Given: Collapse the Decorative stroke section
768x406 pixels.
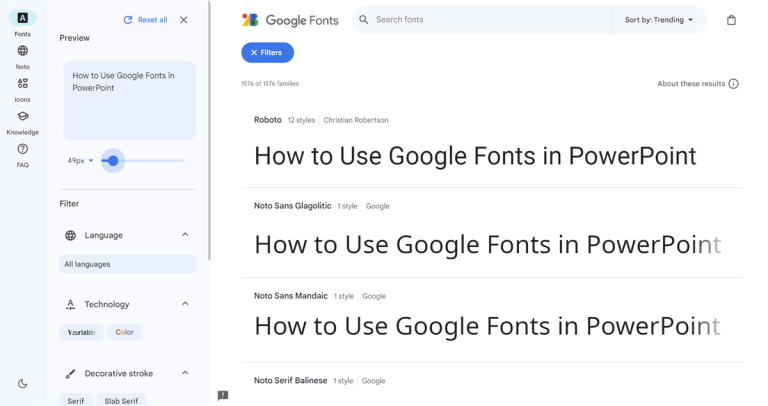Looking at the screenshot, I should click(x=185, y=373).
